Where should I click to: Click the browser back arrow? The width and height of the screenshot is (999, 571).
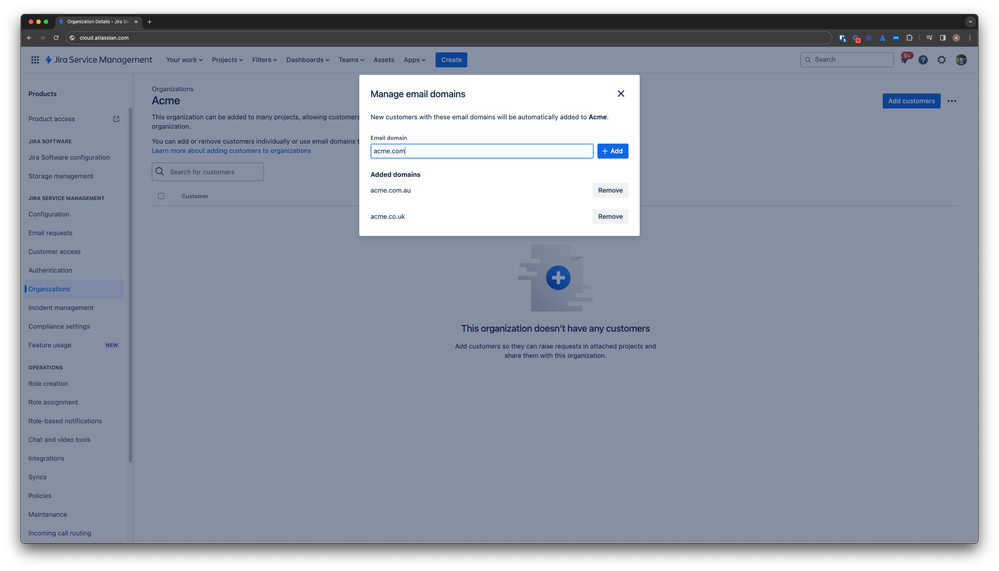29,38
